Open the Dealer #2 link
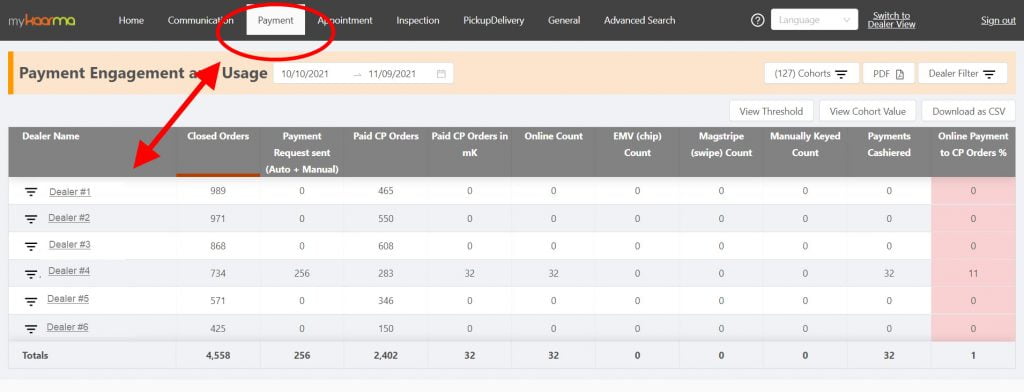Viewport: 1024px width, 392px height. [69, 218]
